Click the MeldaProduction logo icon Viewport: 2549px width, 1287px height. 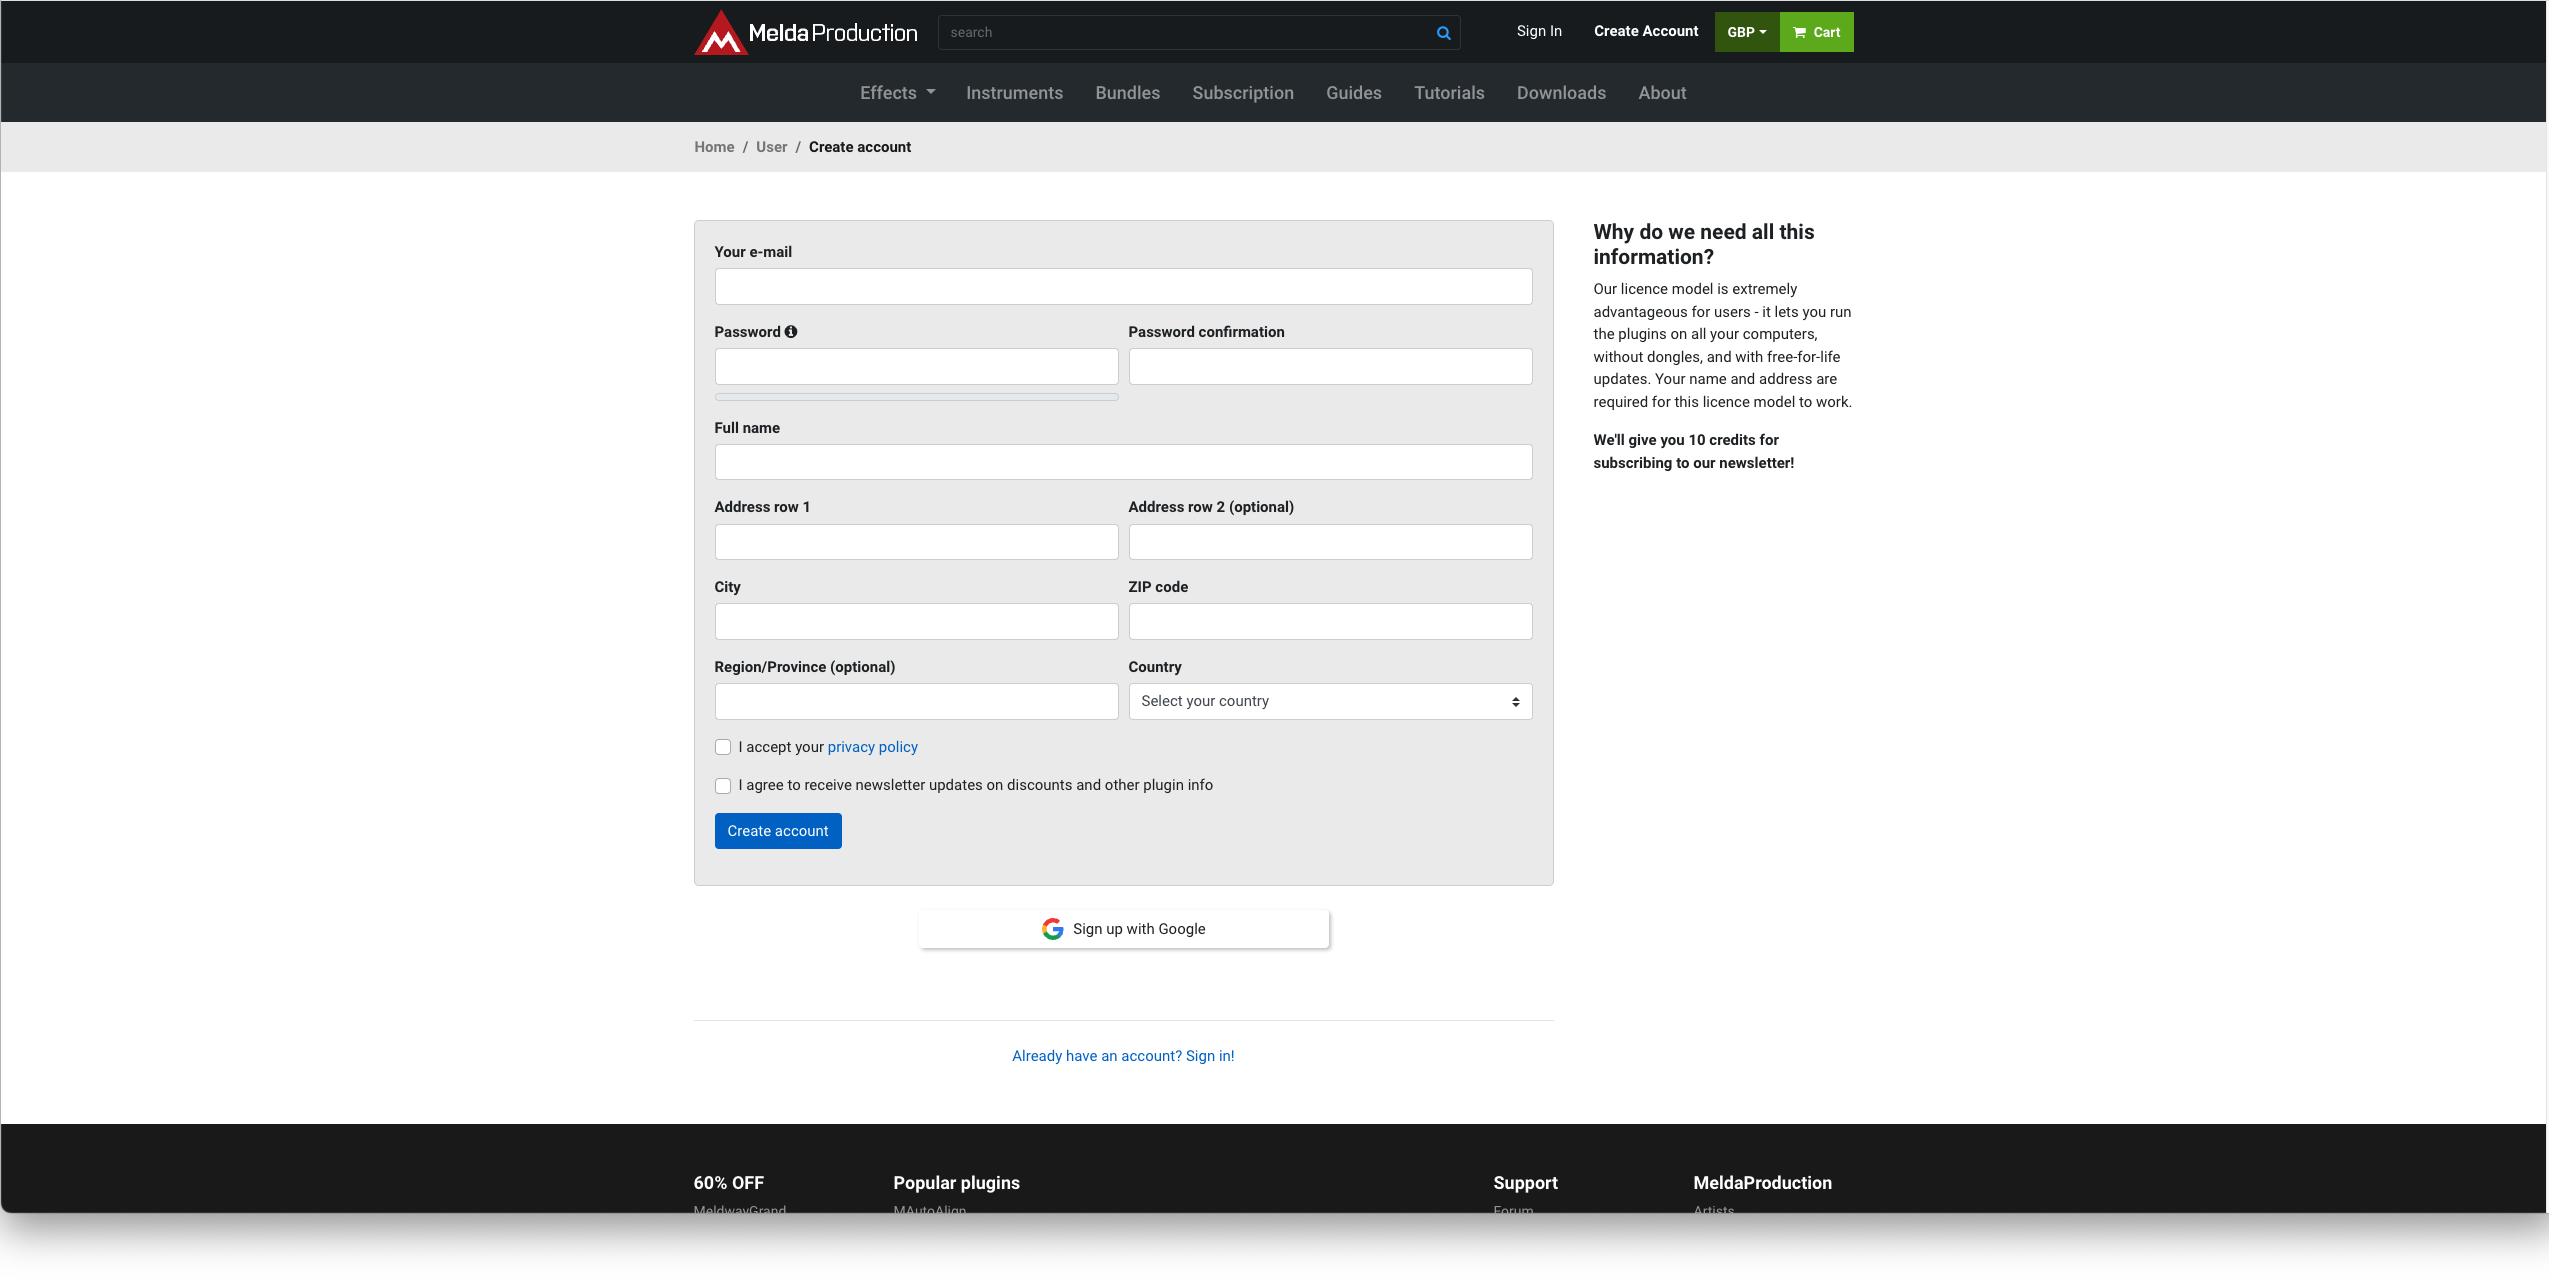[721, 34]
